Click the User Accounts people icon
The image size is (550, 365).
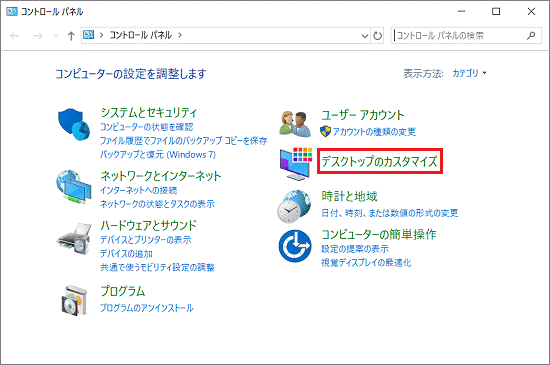click(295, 123)
